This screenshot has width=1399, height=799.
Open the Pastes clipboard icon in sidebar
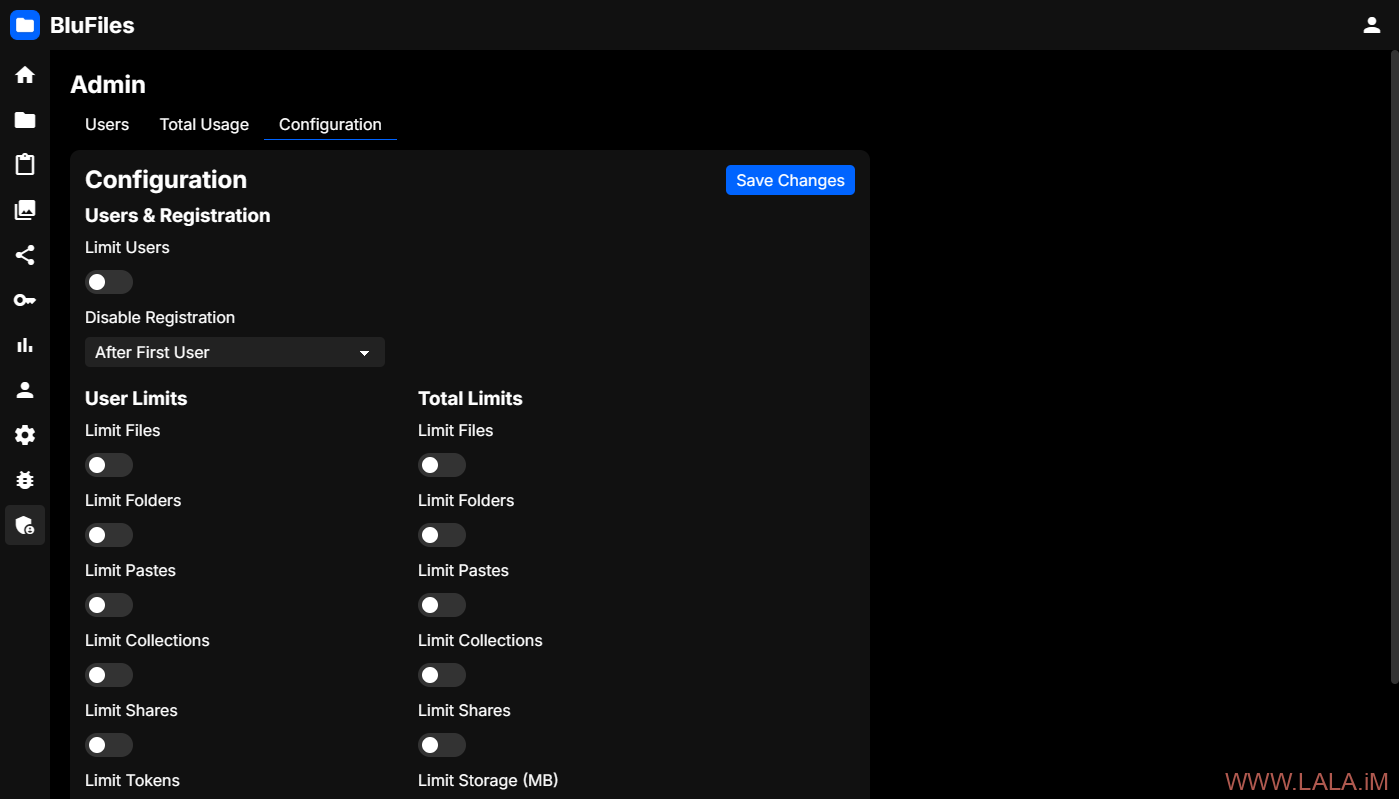(x=25, y=165)
